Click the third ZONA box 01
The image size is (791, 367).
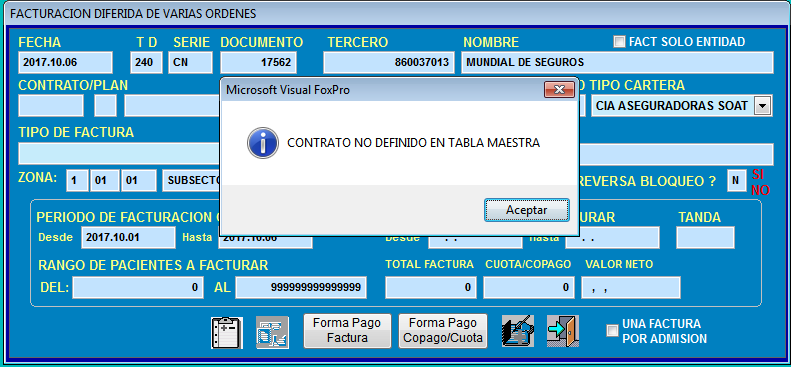coord(139,180)
